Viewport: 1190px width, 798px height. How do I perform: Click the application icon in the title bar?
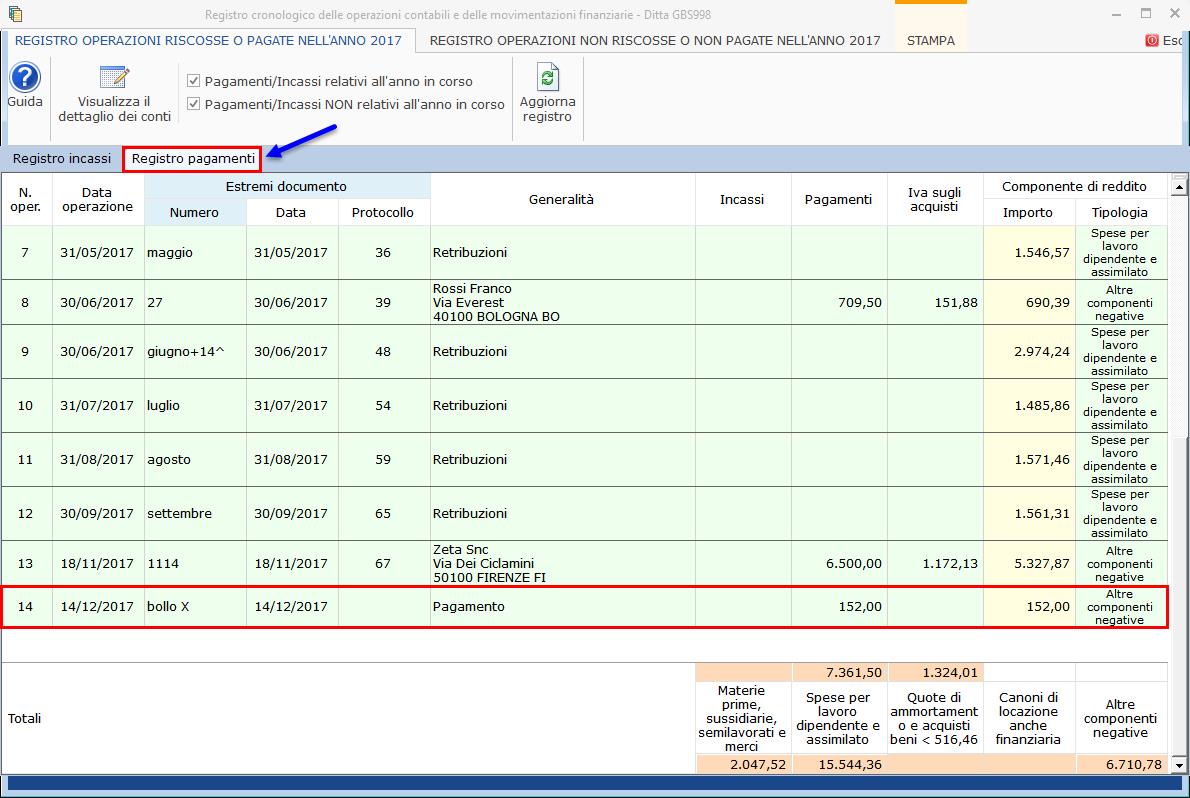(14, 14)
